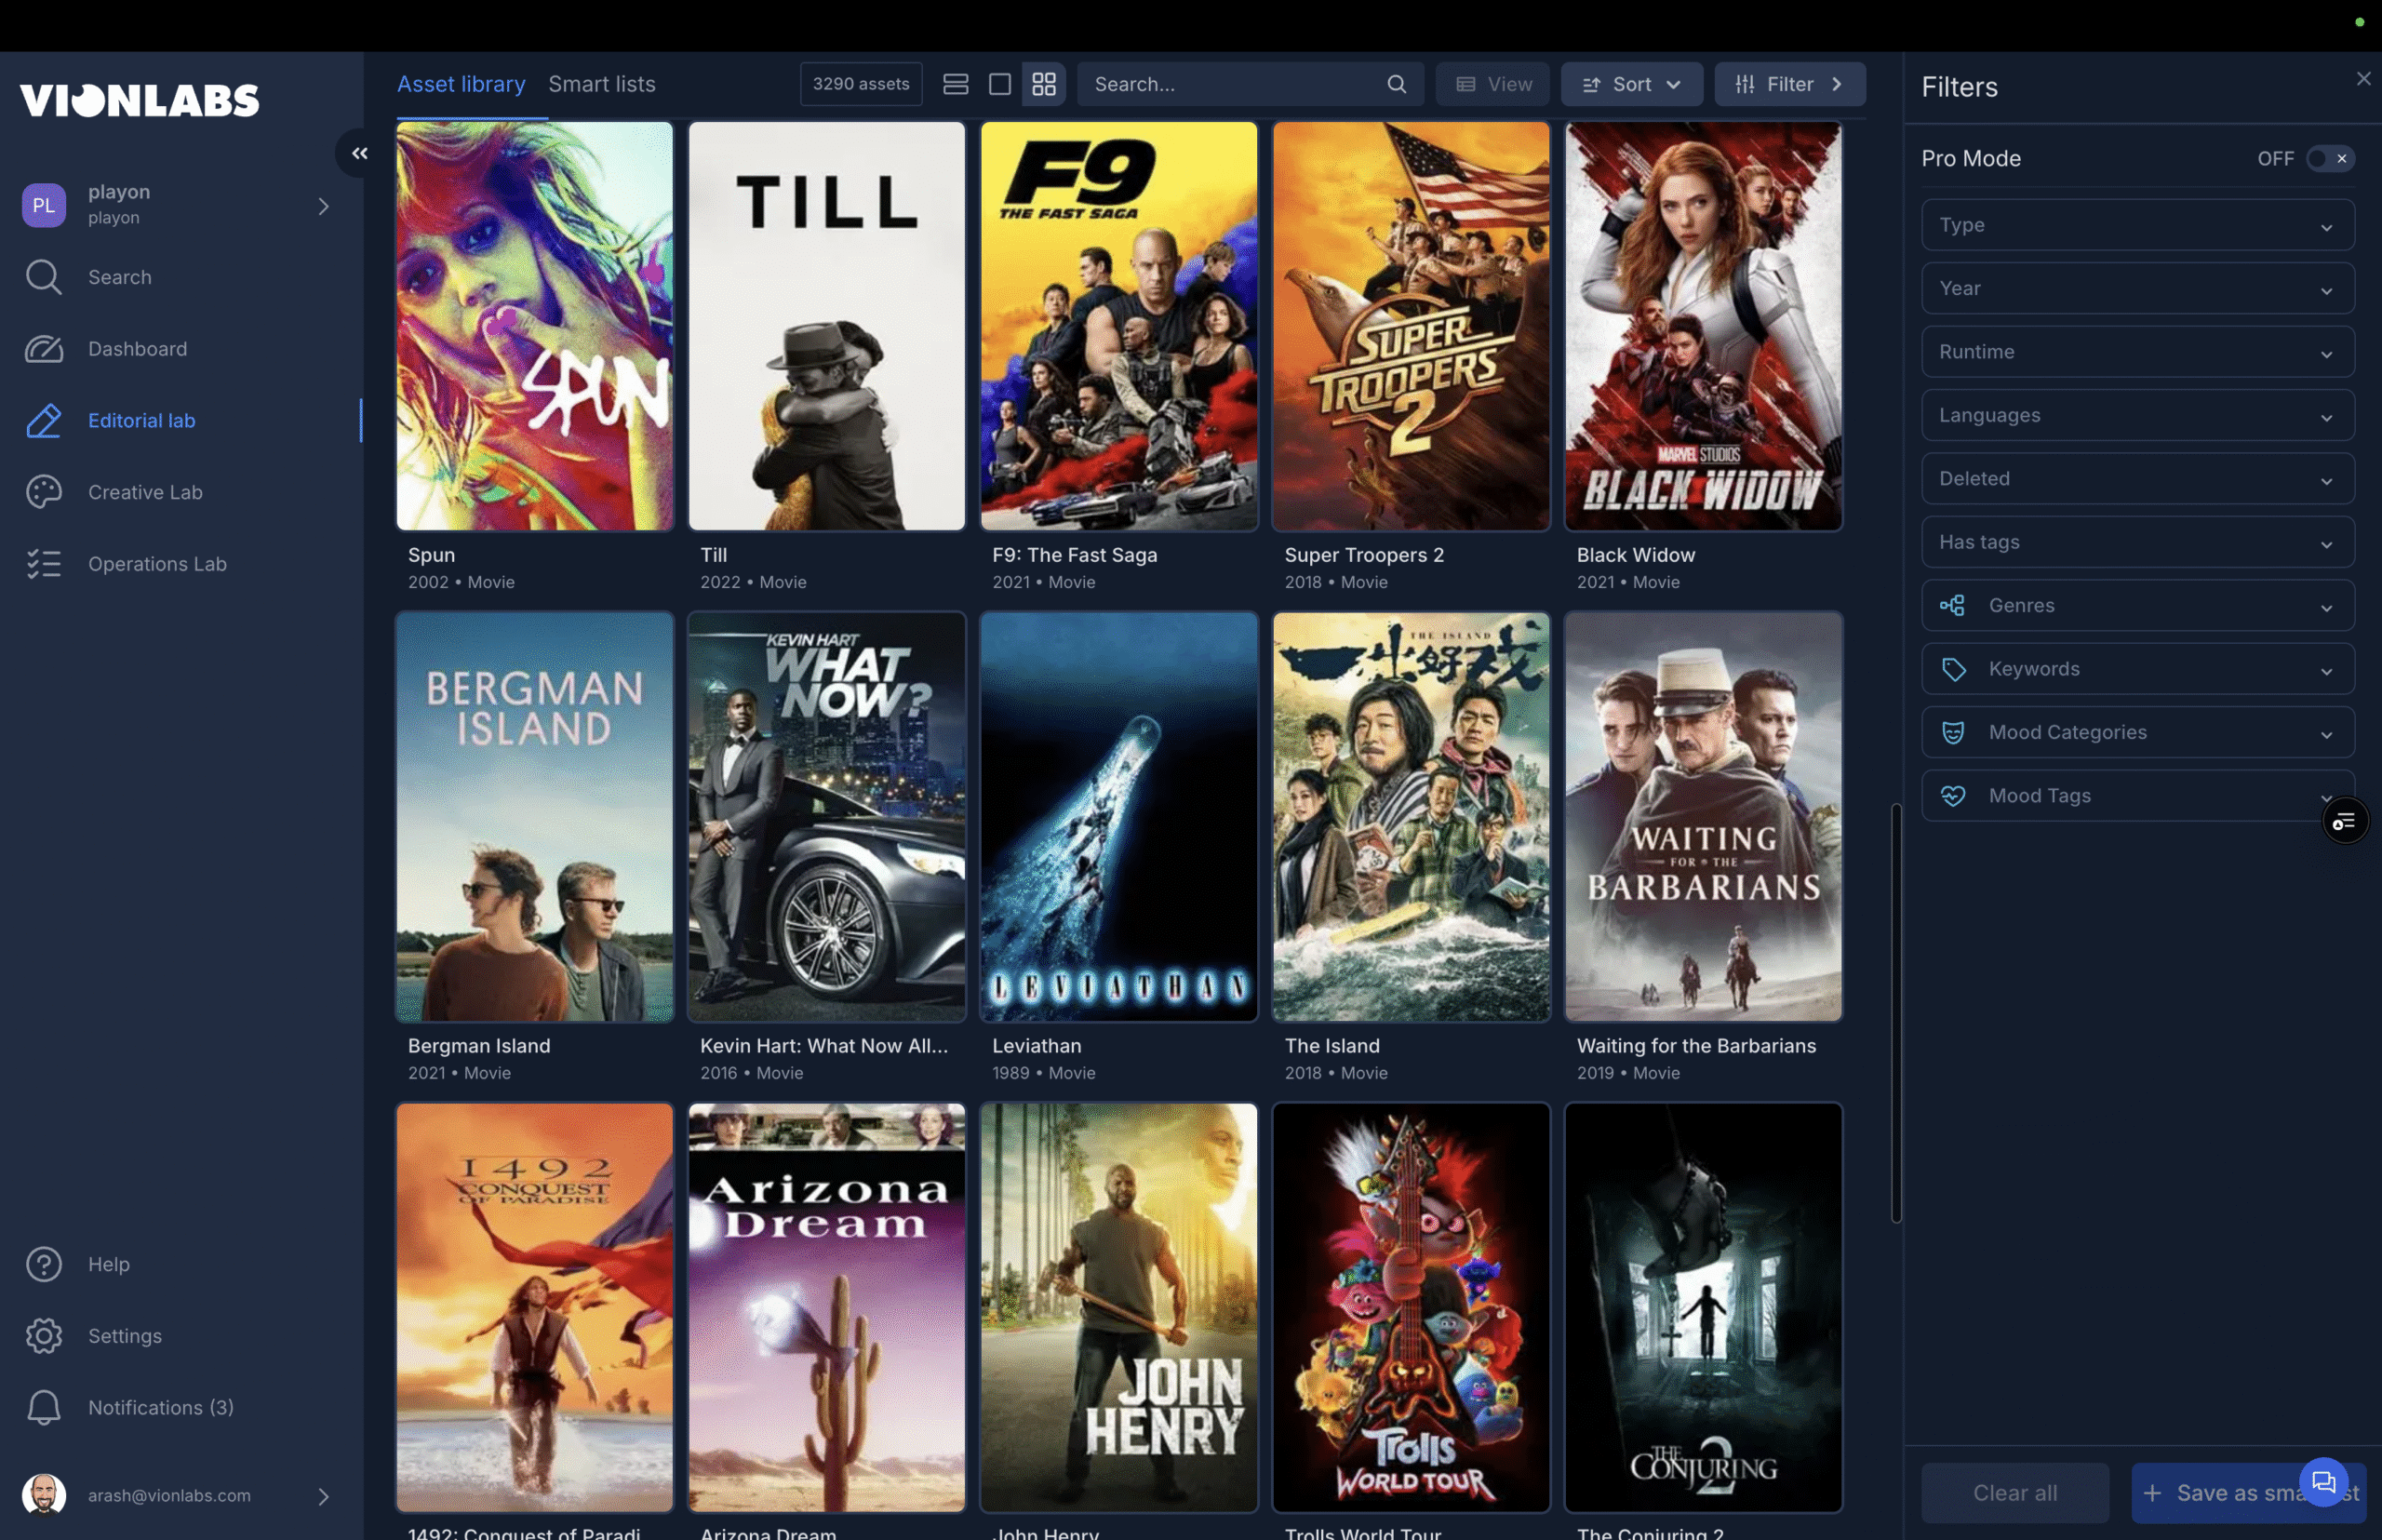Open the F9: The Fast Saga poster

[1118, 326]
